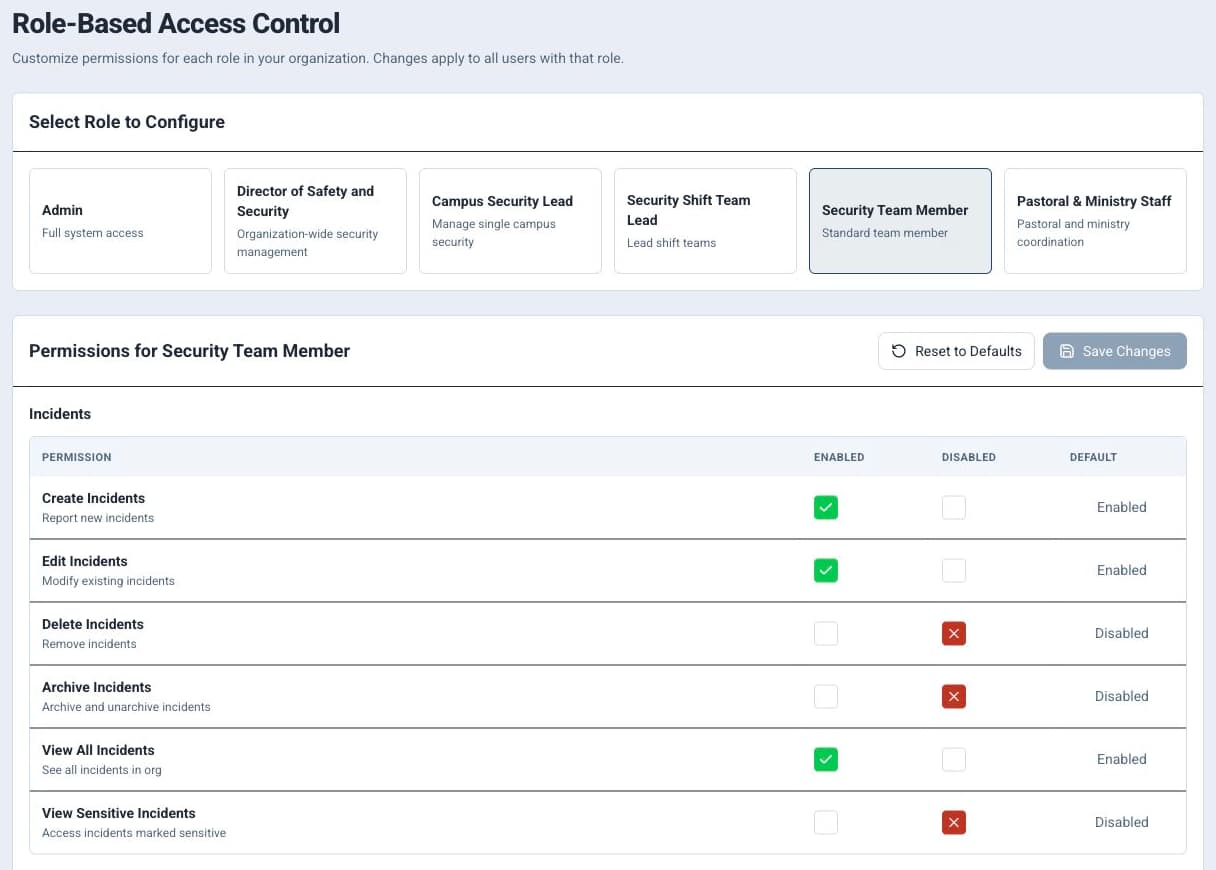Click the Edit Incidents permission name
The height and width of the screenshot is (870, 1216).
click(85, 561)
